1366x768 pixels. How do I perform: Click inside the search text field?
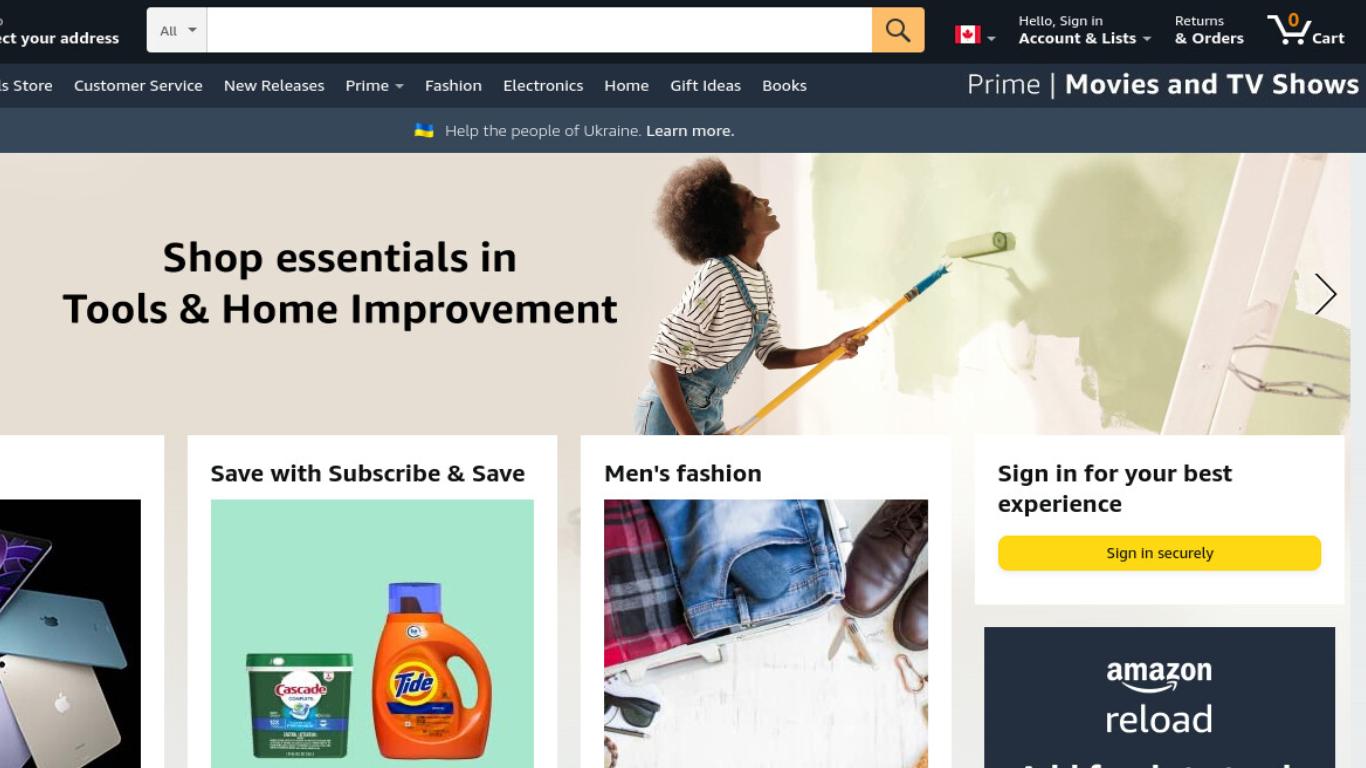point(539,30)
